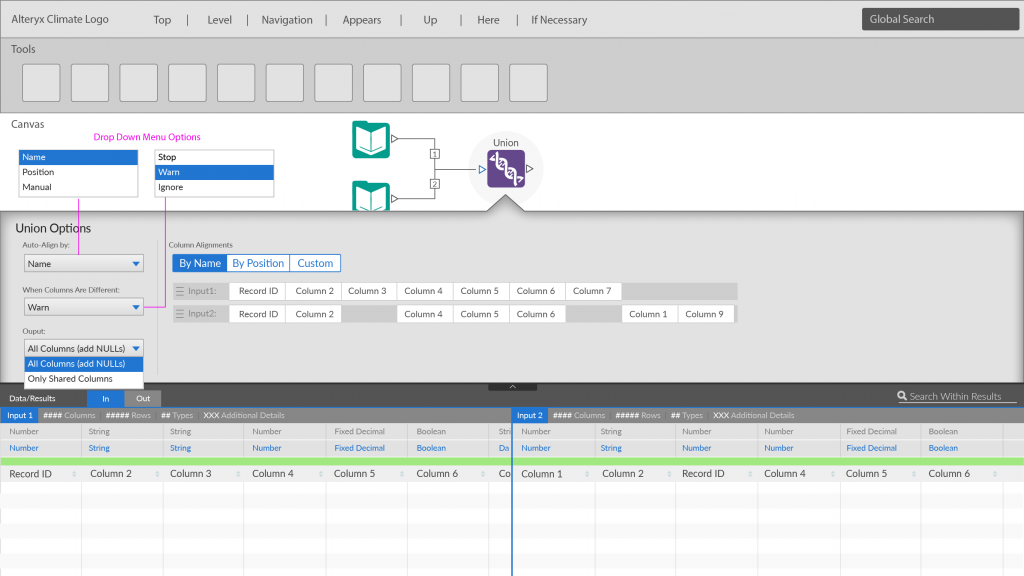Click the magnifier icon in Search Within Results
The image size is (1024, 576).
902,397
